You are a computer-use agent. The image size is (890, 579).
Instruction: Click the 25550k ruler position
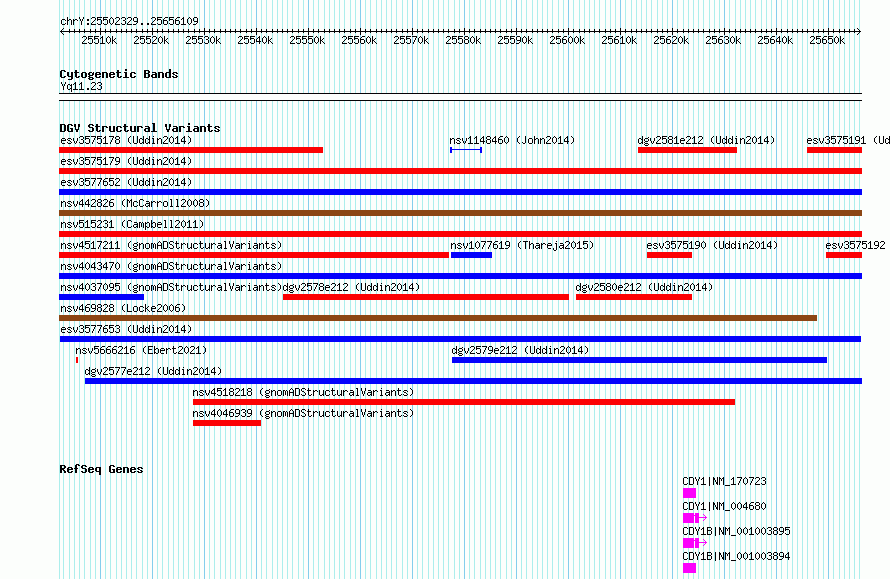pyautogui.click(x=307, y=40)
